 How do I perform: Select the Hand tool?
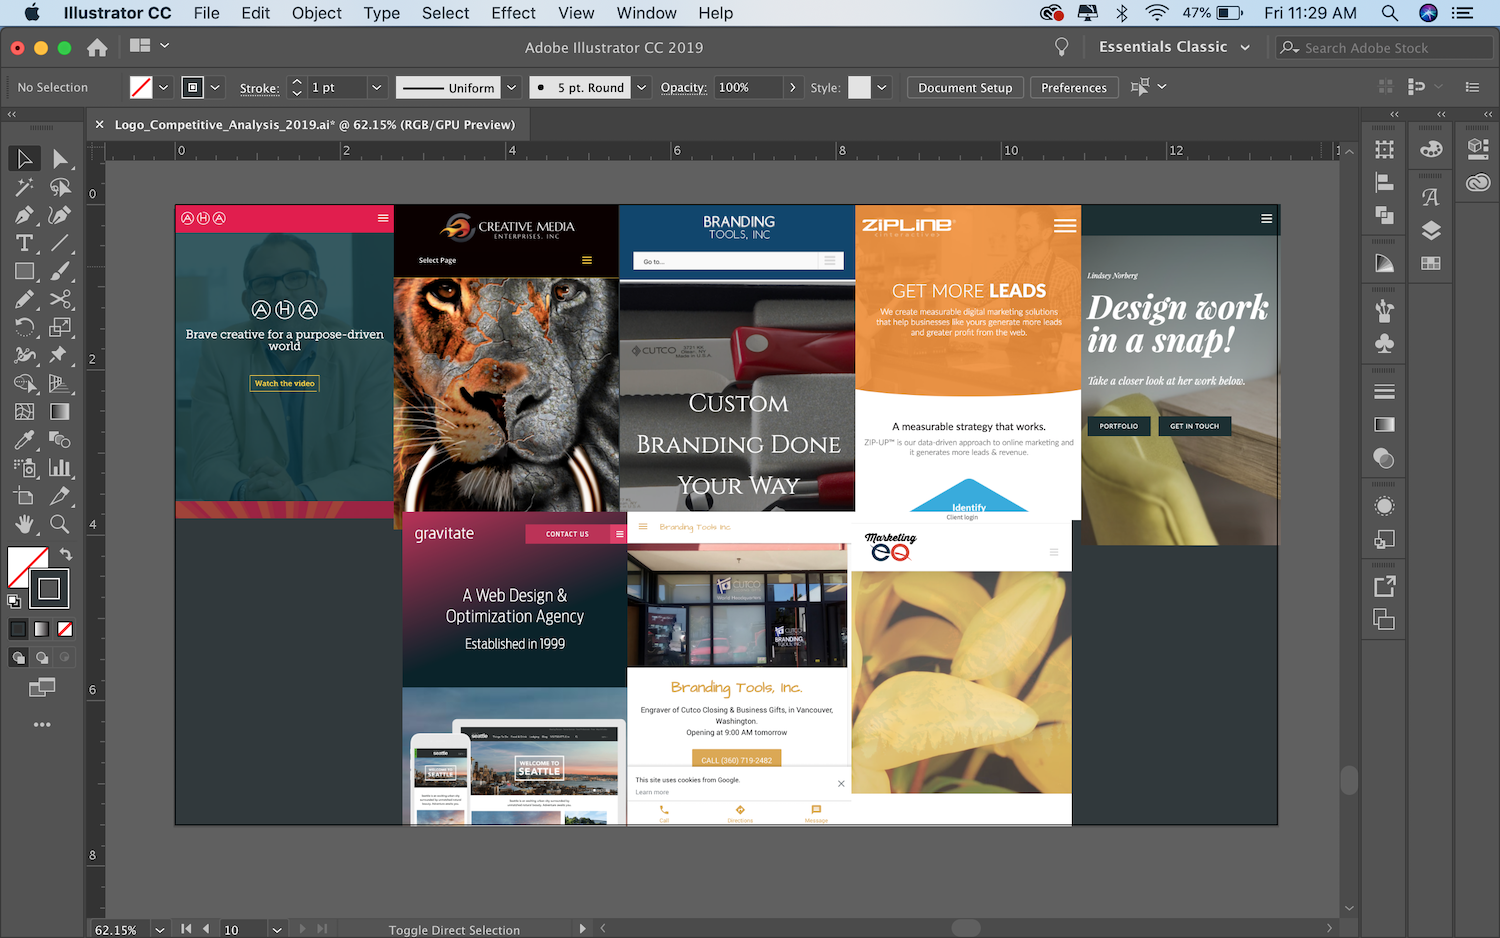pyautogui.click(x=24, y=523)
